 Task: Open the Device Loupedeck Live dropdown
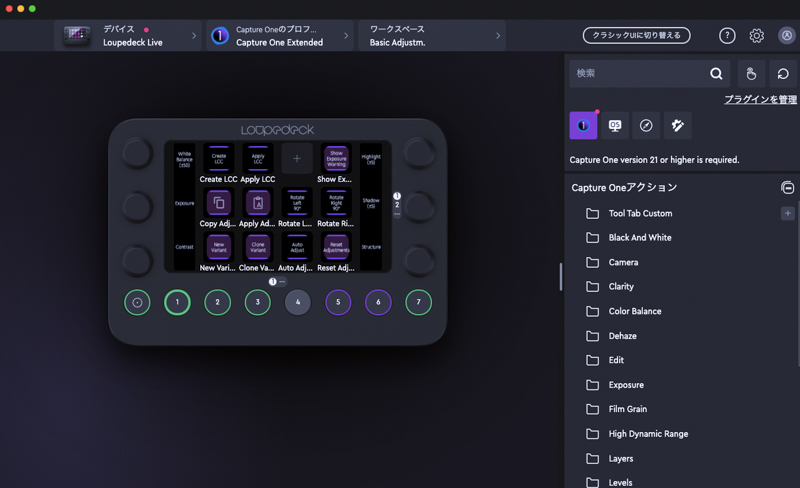[x=128, y=36]
